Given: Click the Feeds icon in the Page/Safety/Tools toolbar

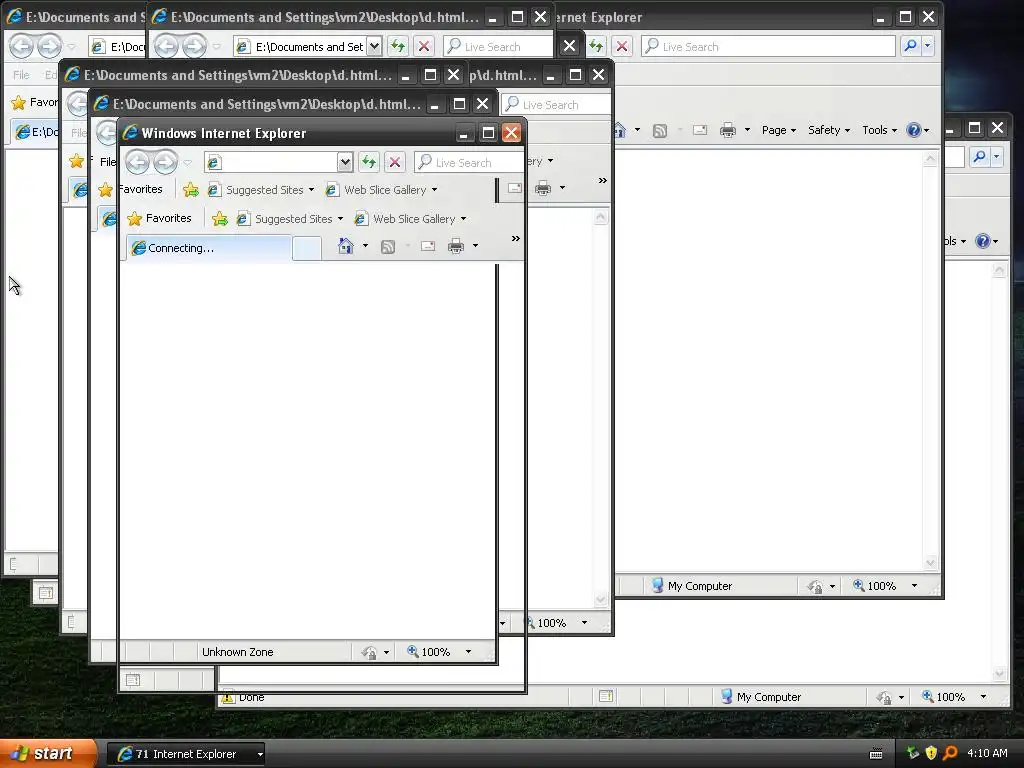Looking at the screenshot, I should pos(660,131).
